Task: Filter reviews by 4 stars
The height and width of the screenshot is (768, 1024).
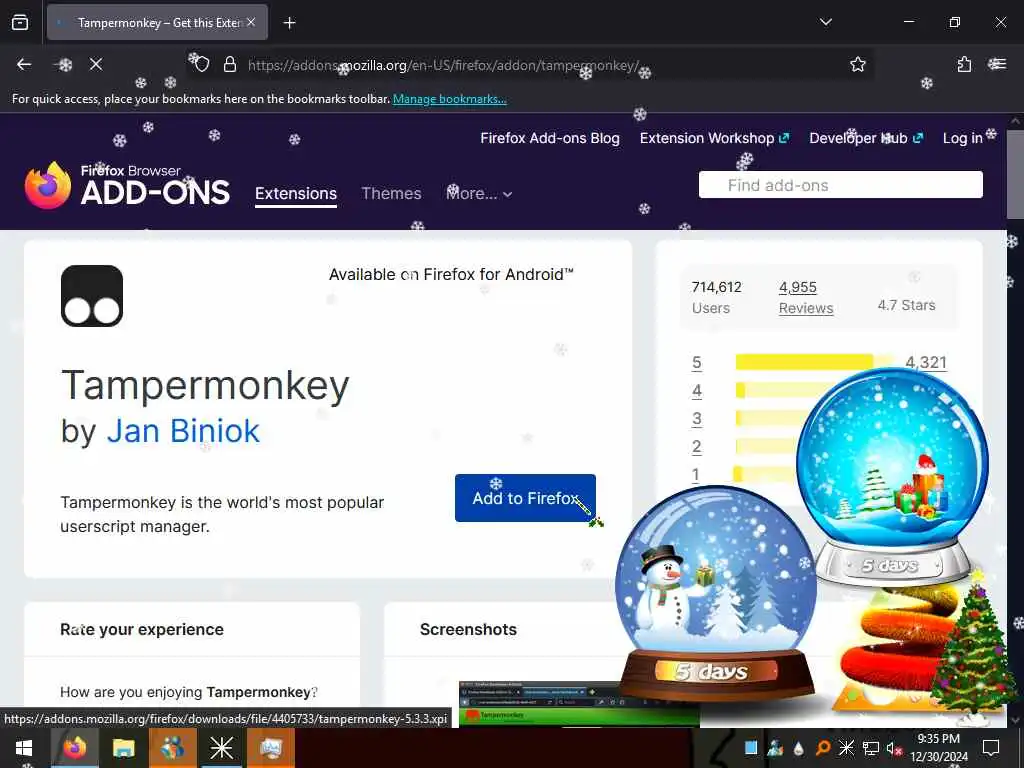Action: coord(697,391)
